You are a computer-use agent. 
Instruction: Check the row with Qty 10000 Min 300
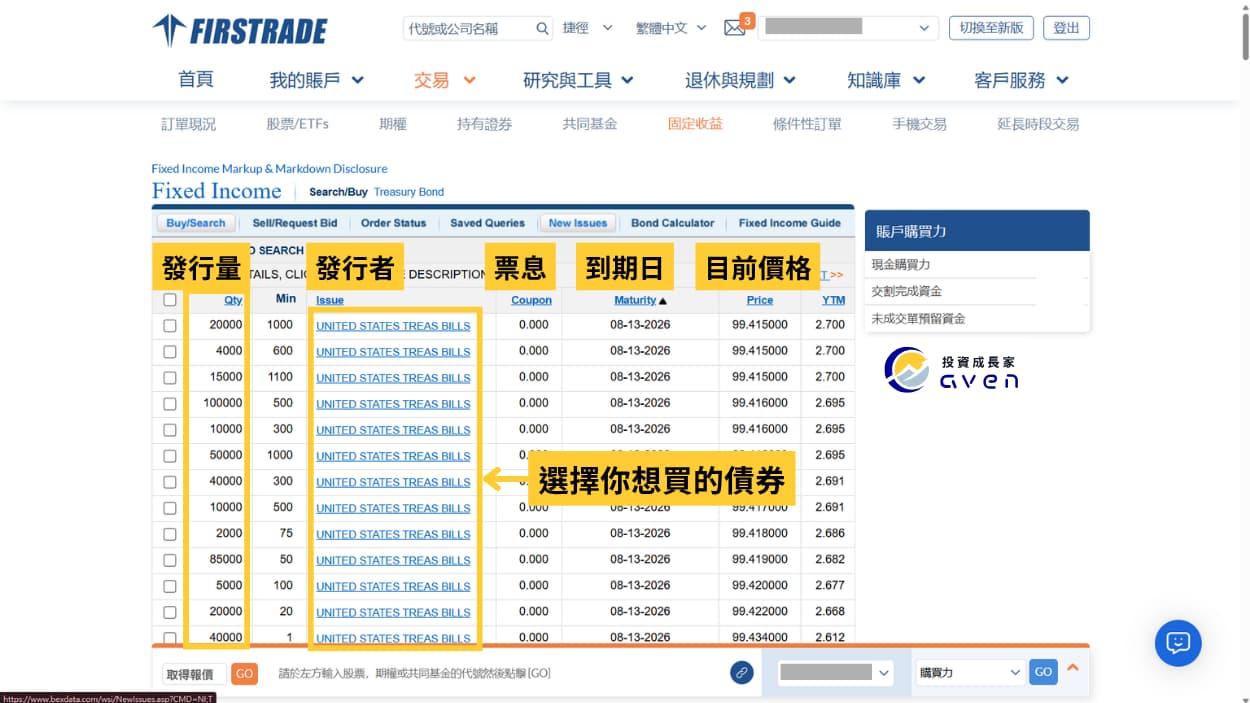tap(170, 430)
